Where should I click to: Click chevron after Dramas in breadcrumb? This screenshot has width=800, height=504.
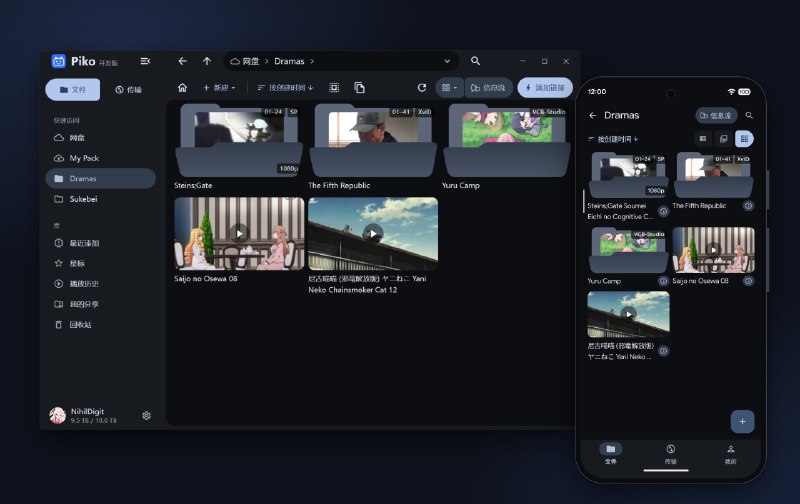(x=312, y=61)
